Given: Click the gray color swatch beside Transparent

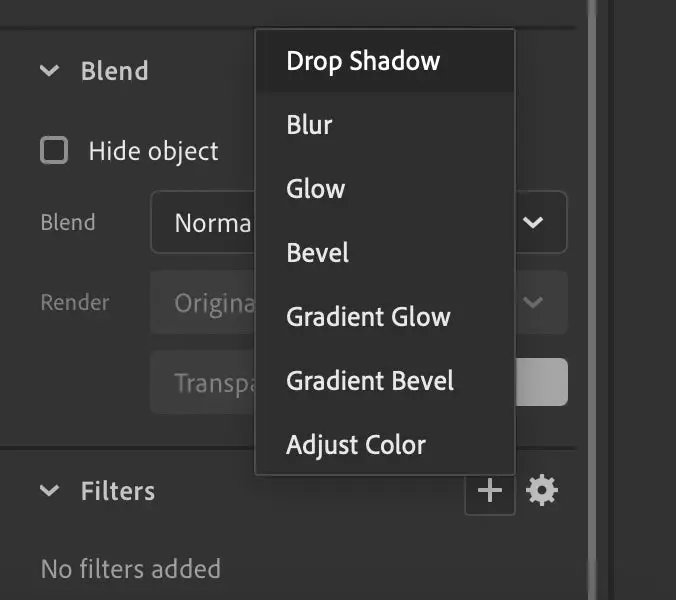Looking at the screenshot, I should (x=541, y=382).
